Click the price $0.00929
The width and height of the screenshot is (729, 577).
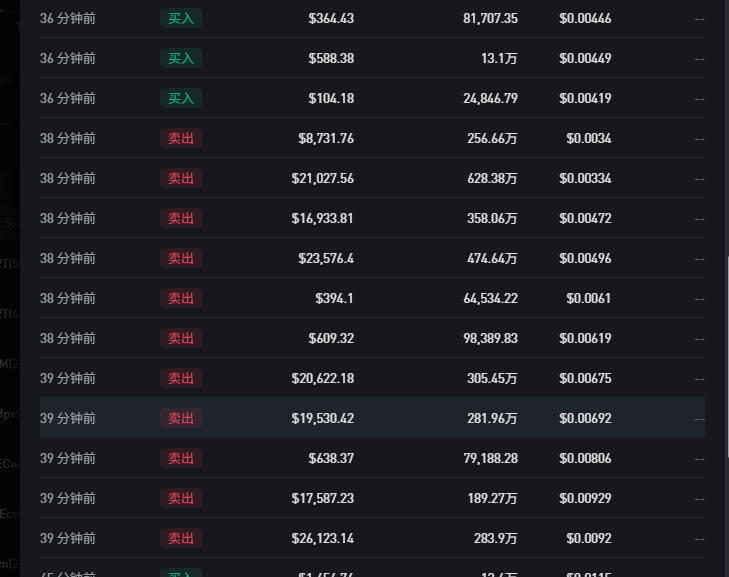[x=585, y=498]
